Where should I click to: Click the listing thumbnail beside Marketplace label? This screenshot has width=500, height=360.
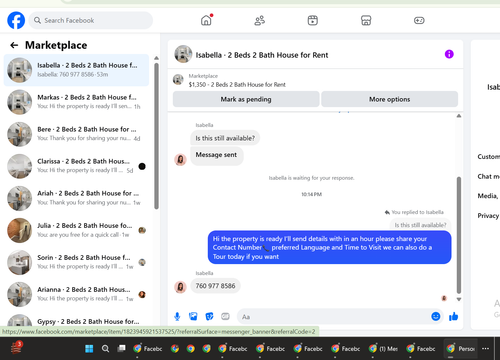coord(178,80)
